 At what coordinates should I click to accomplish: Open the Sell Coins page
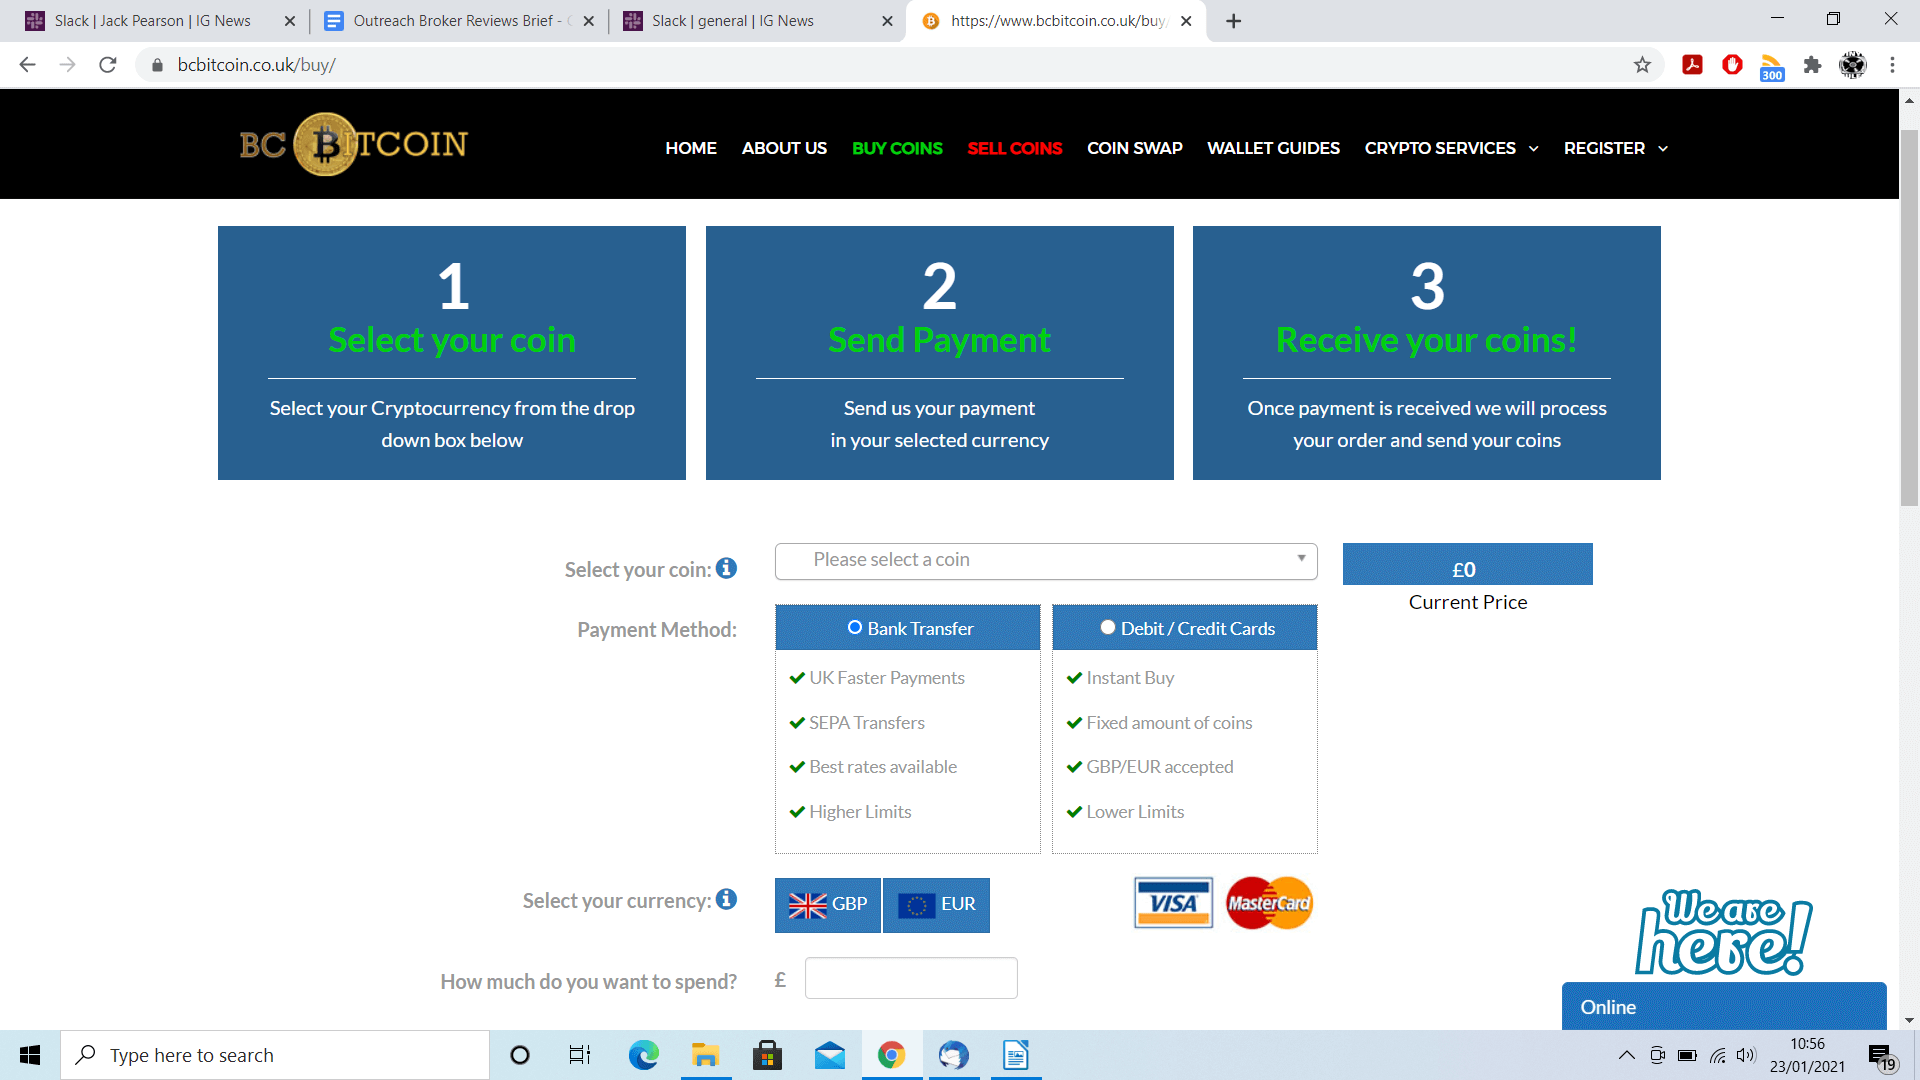[1014, 148]
